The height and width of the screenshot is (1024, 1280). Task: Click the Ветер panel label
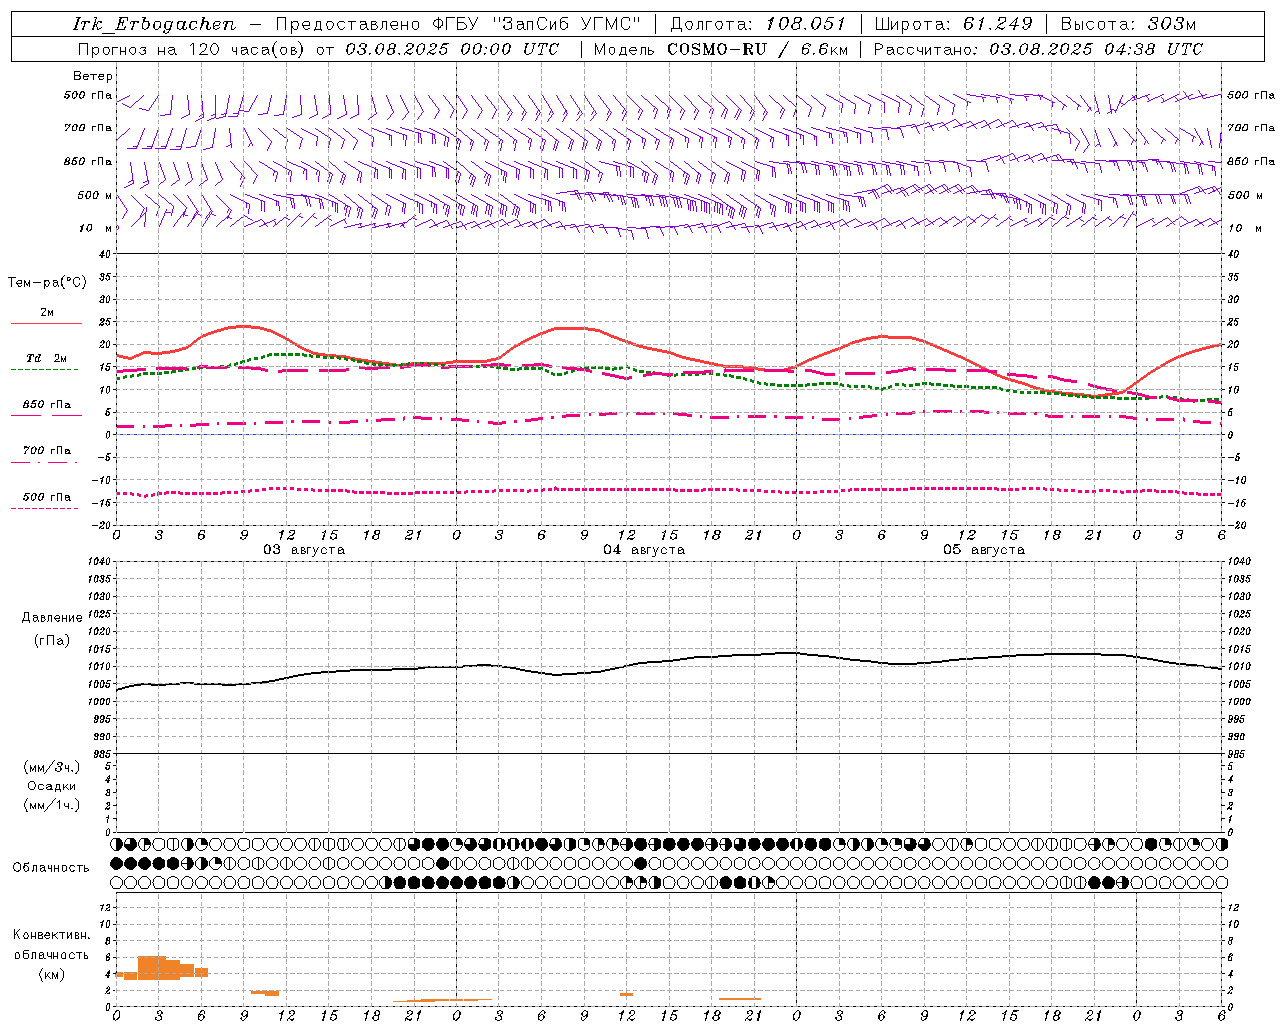point(93,76)
